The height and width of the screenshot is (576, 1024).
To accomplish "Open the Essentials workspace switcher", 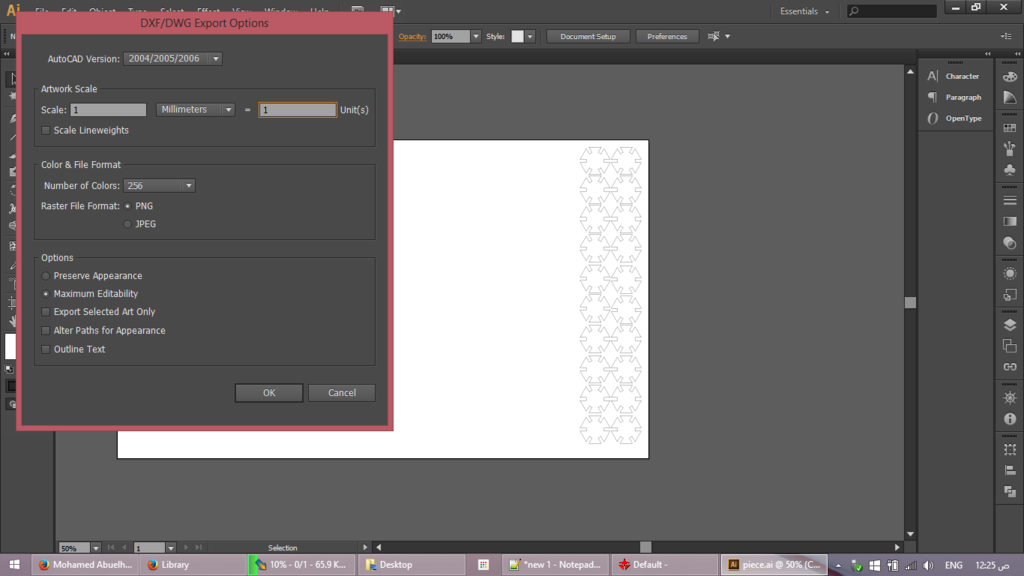I will point(804,11).
